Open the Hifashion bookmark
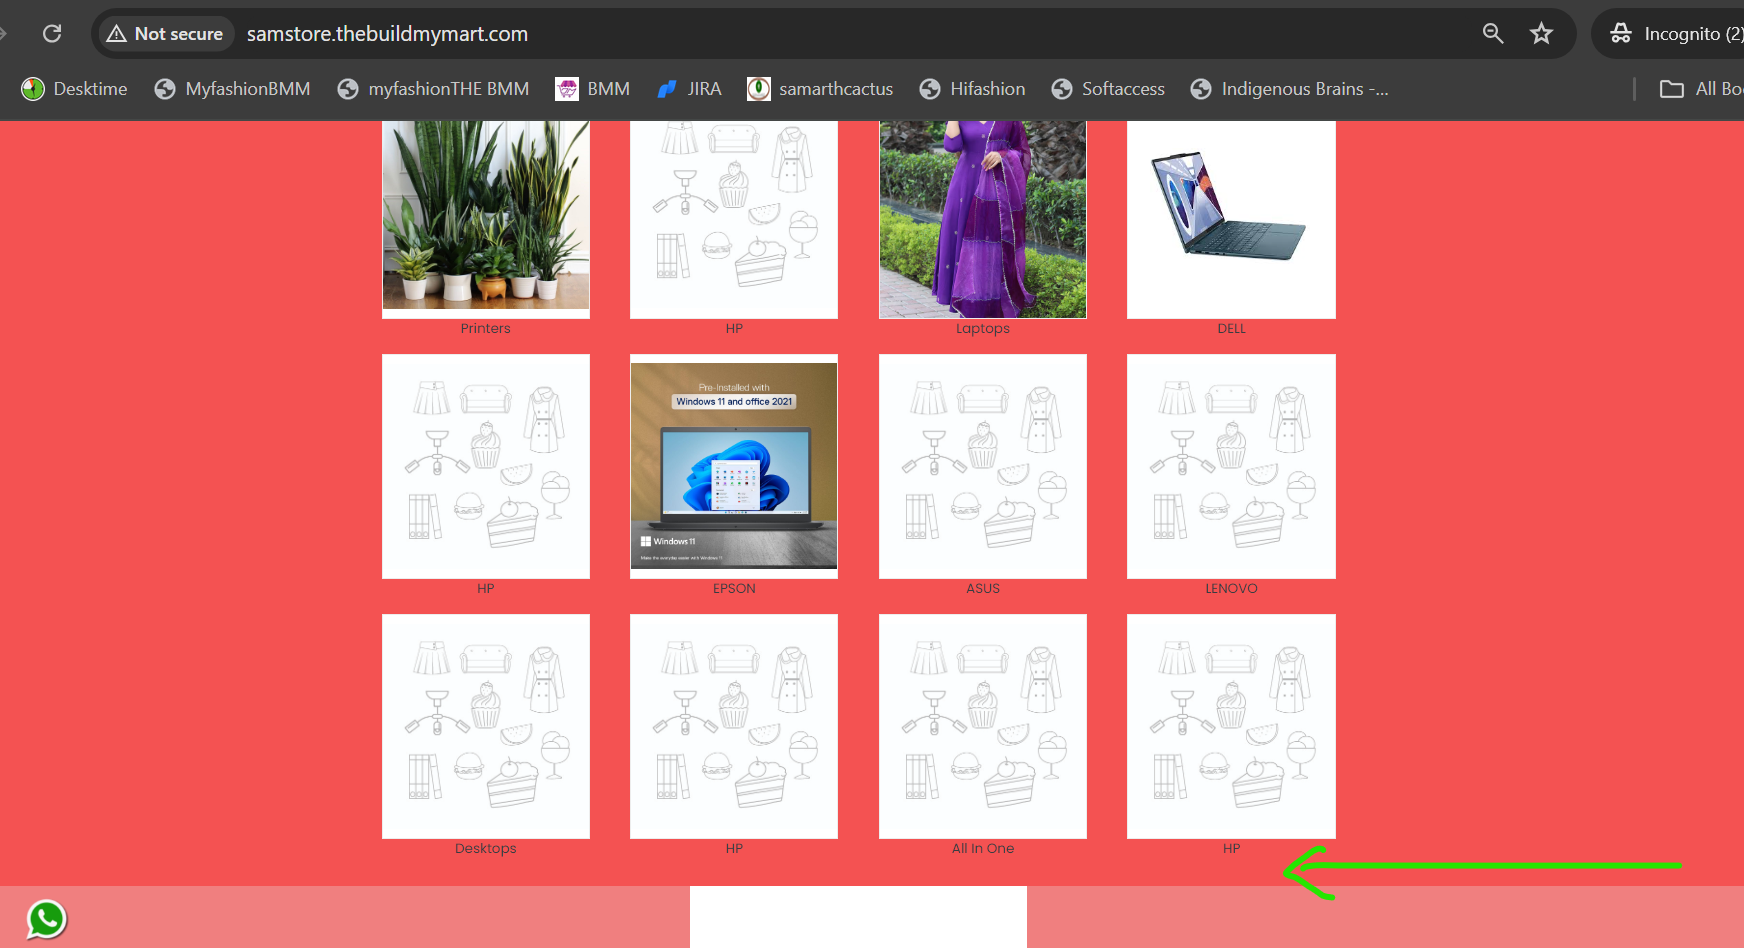 972,89
